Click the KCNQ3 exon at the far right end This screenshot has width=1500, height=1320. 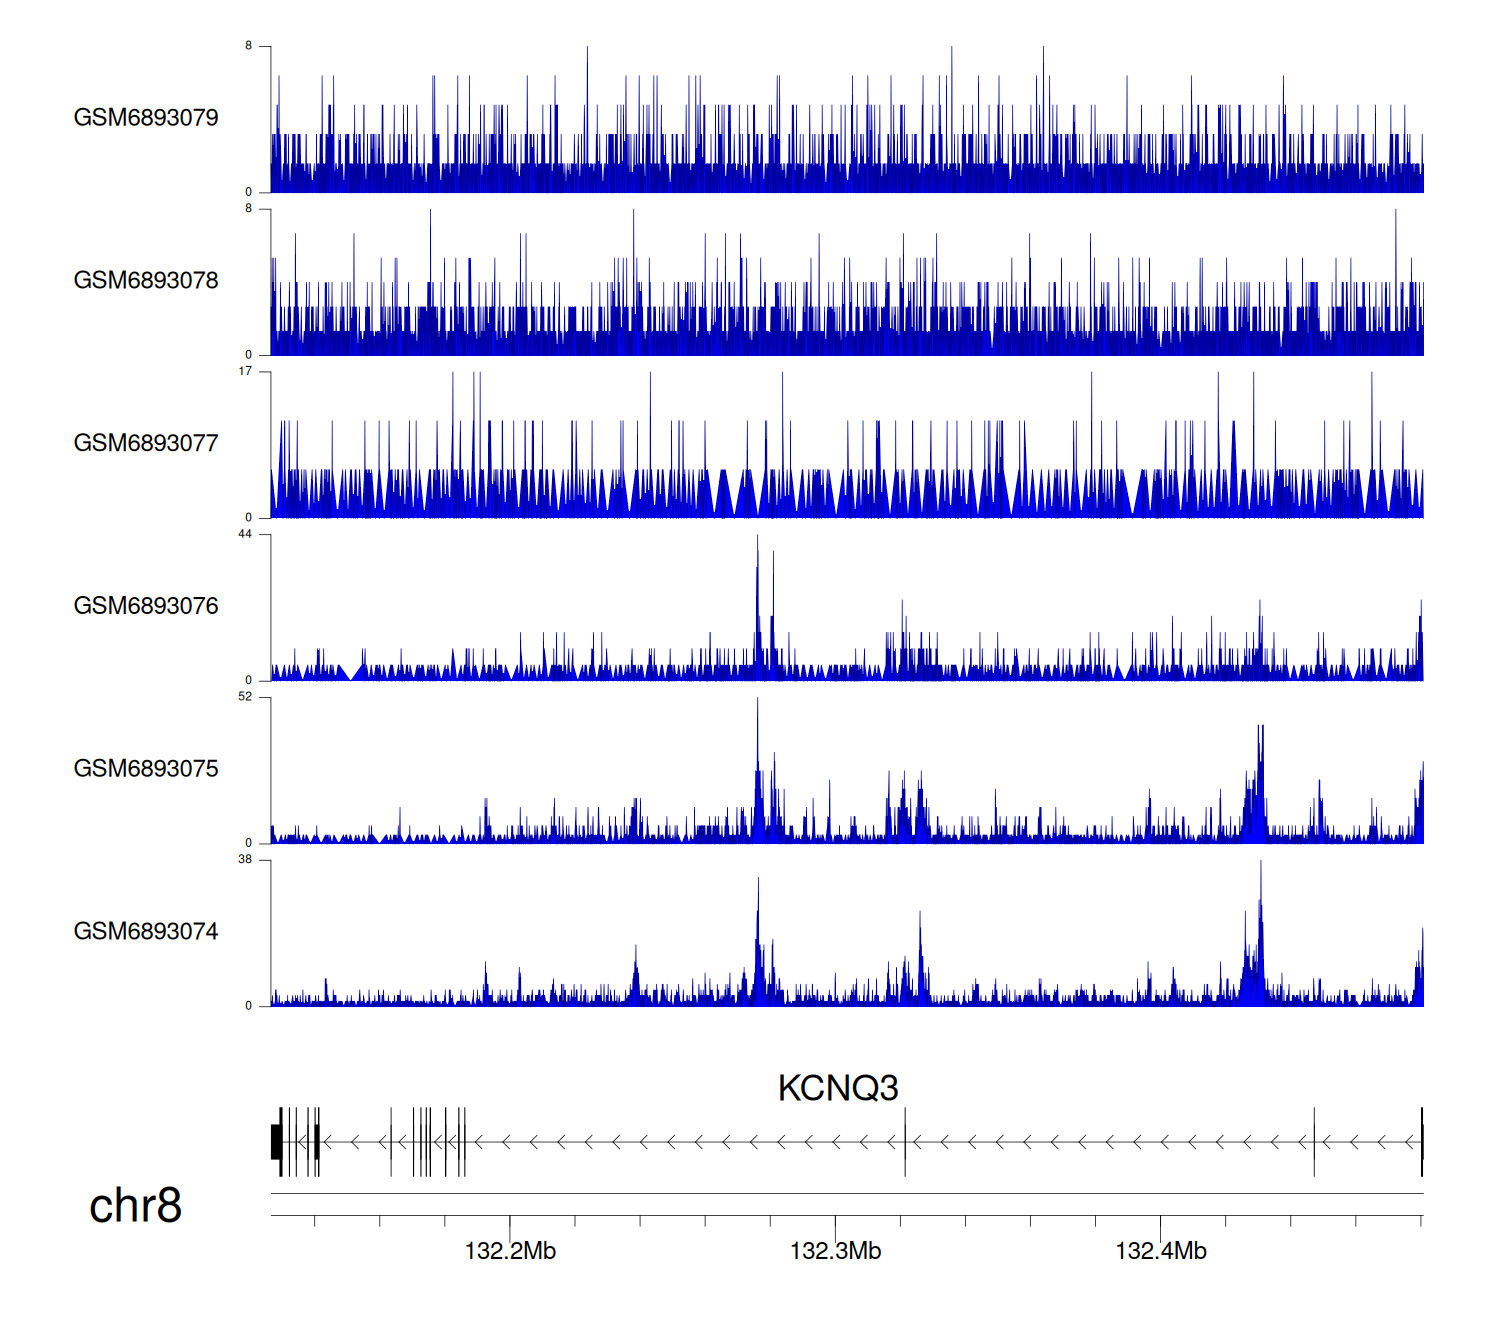click(x=1421, y=1142)
